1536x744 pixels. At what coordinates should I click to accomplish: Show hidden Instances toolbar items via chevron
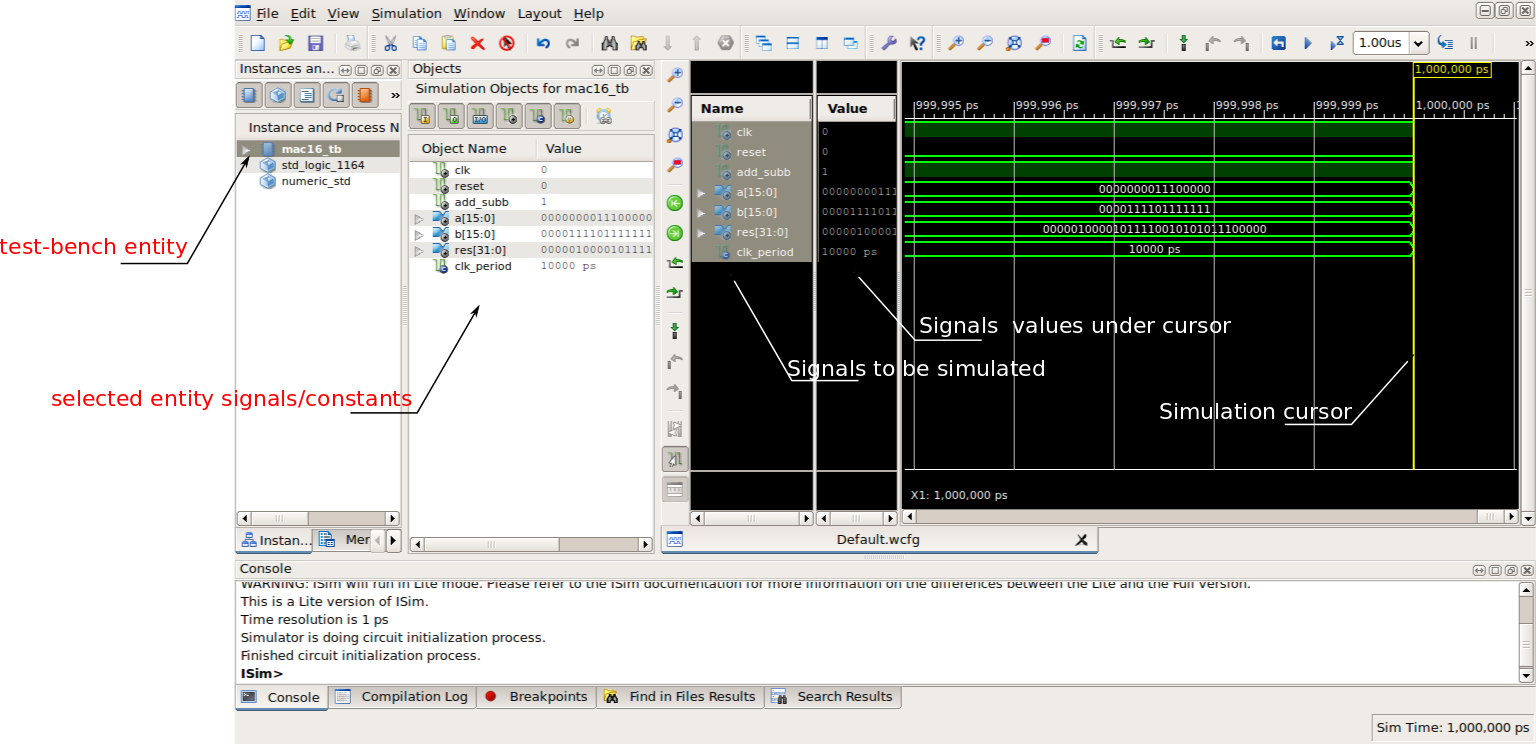(394, 95)
